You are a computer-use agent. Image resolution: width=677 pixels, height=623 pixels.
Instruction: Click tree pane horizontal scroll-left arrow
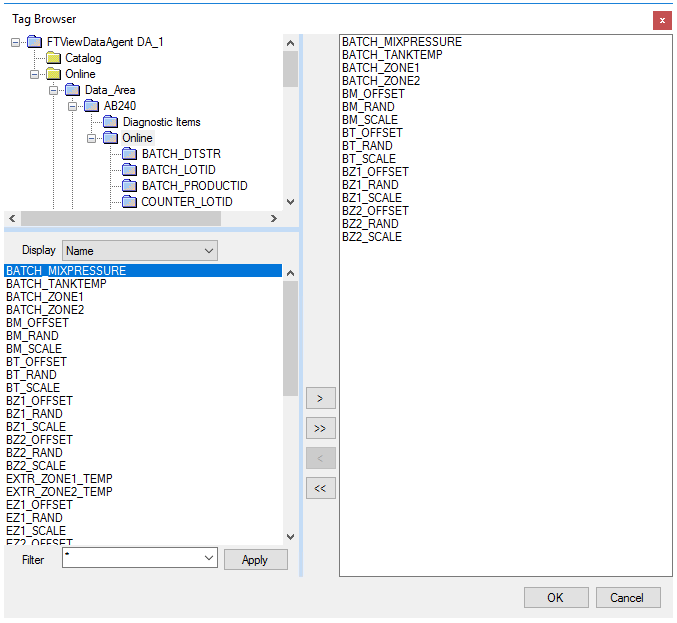pyautogui.click(x=12, y=218)
